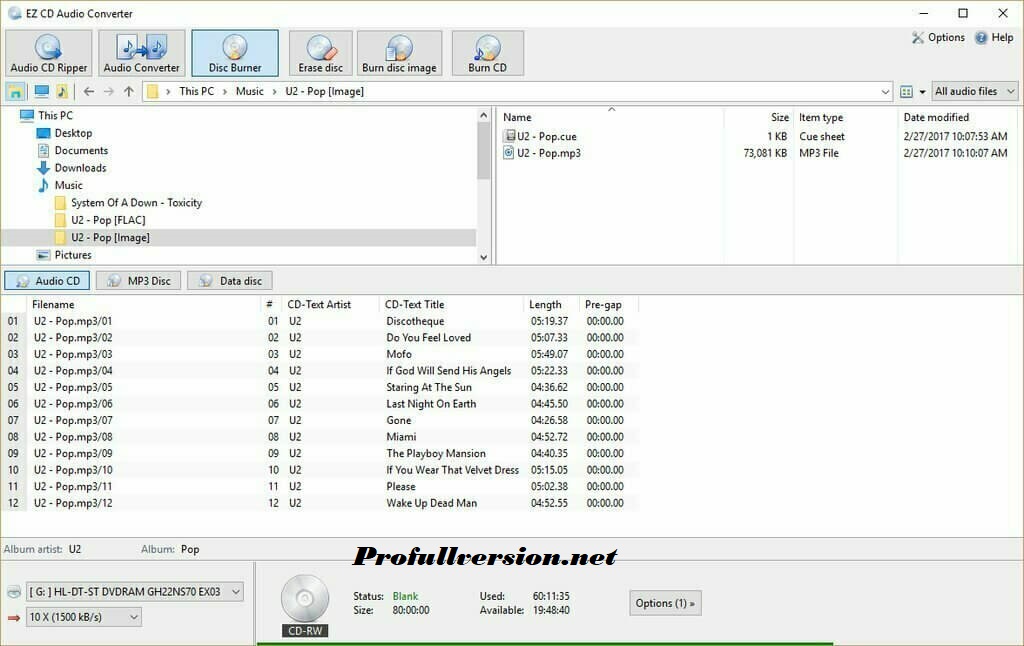Open the Erase disc tool
The width and height of the screenshot is (1024, 646).
319,52
